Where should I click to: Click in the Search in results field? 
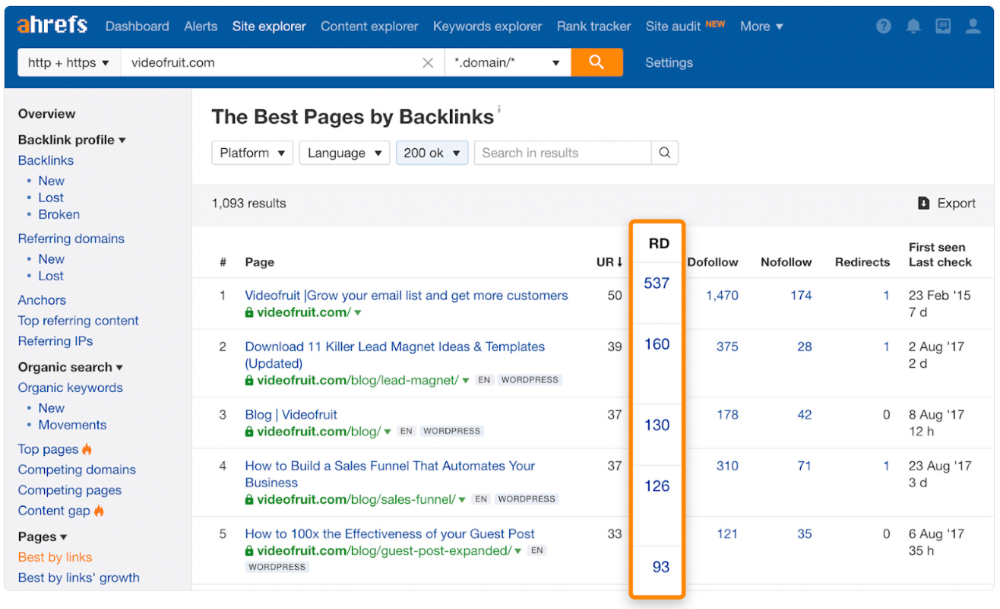pos(562,152)
